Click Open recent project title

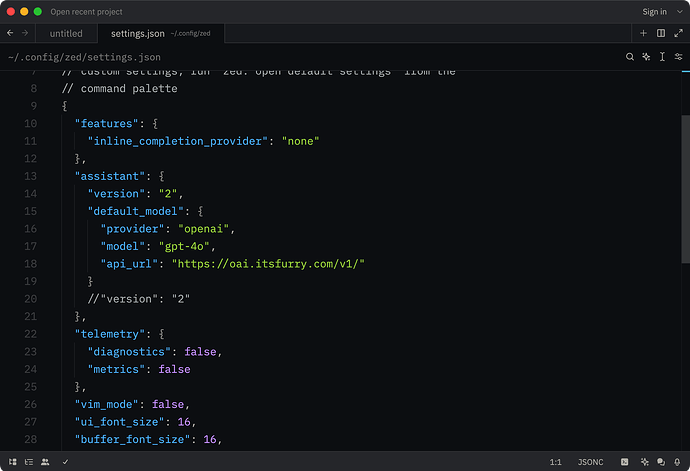(x=86, y=12)
